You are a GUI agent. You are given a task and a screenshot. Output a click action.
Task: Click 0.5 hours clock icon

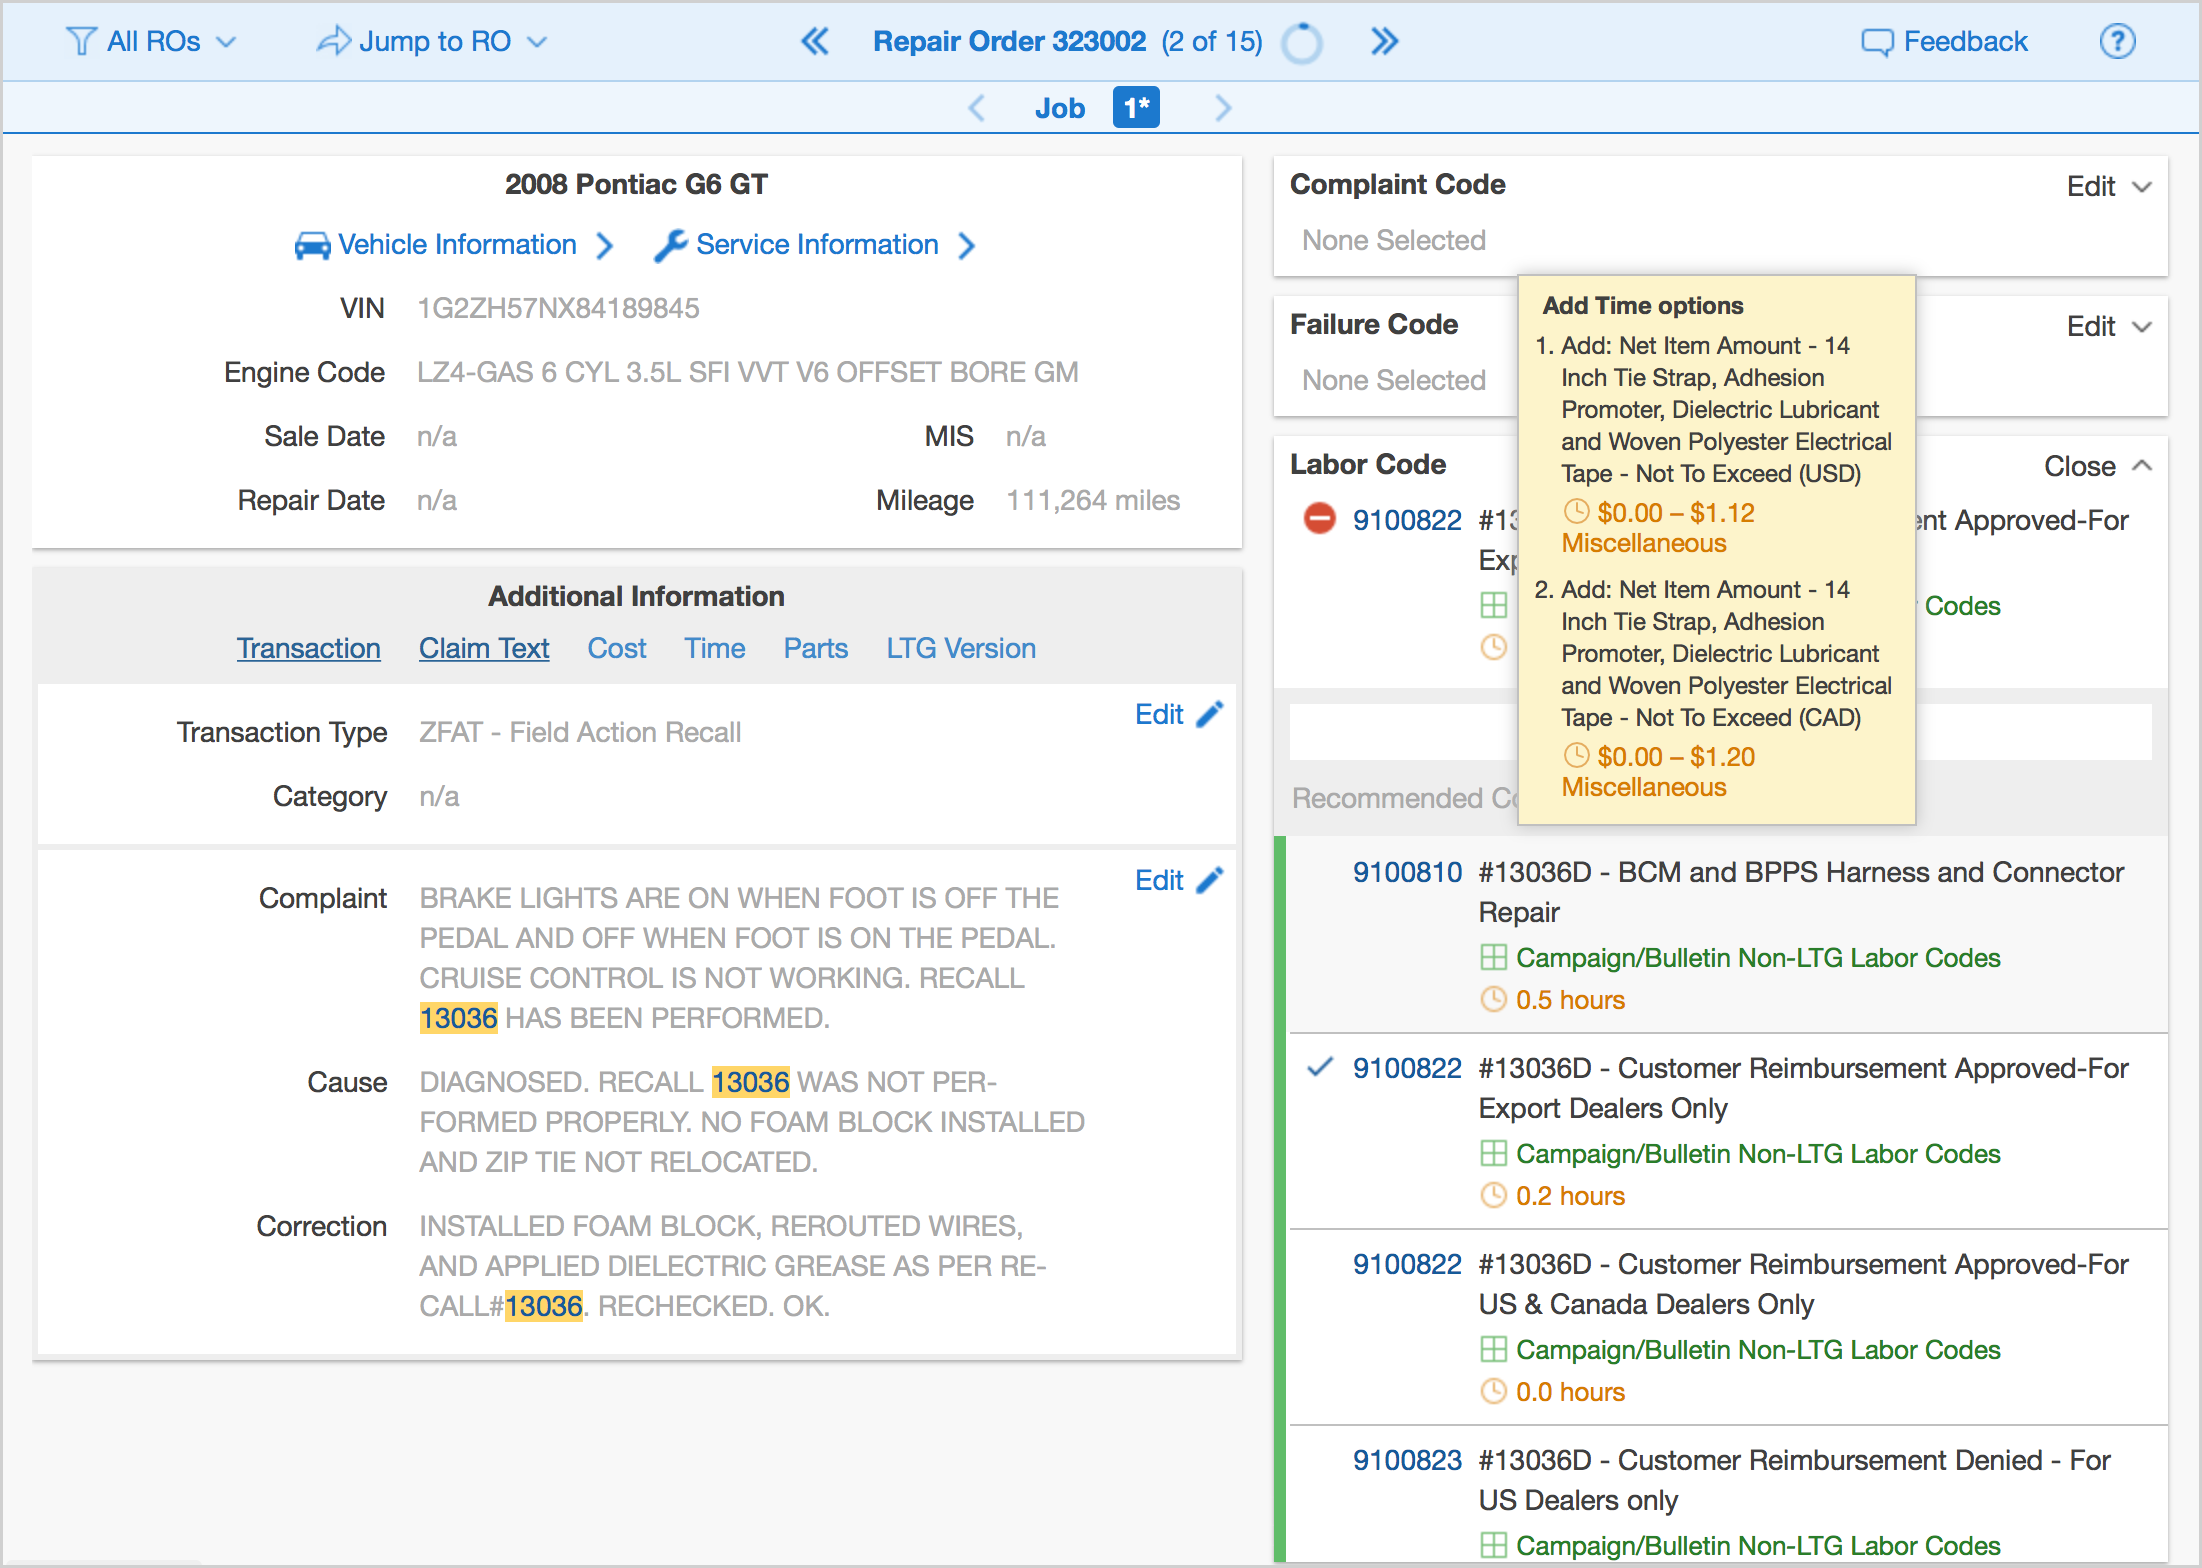pyautogui.click(x=1493, y=999)
